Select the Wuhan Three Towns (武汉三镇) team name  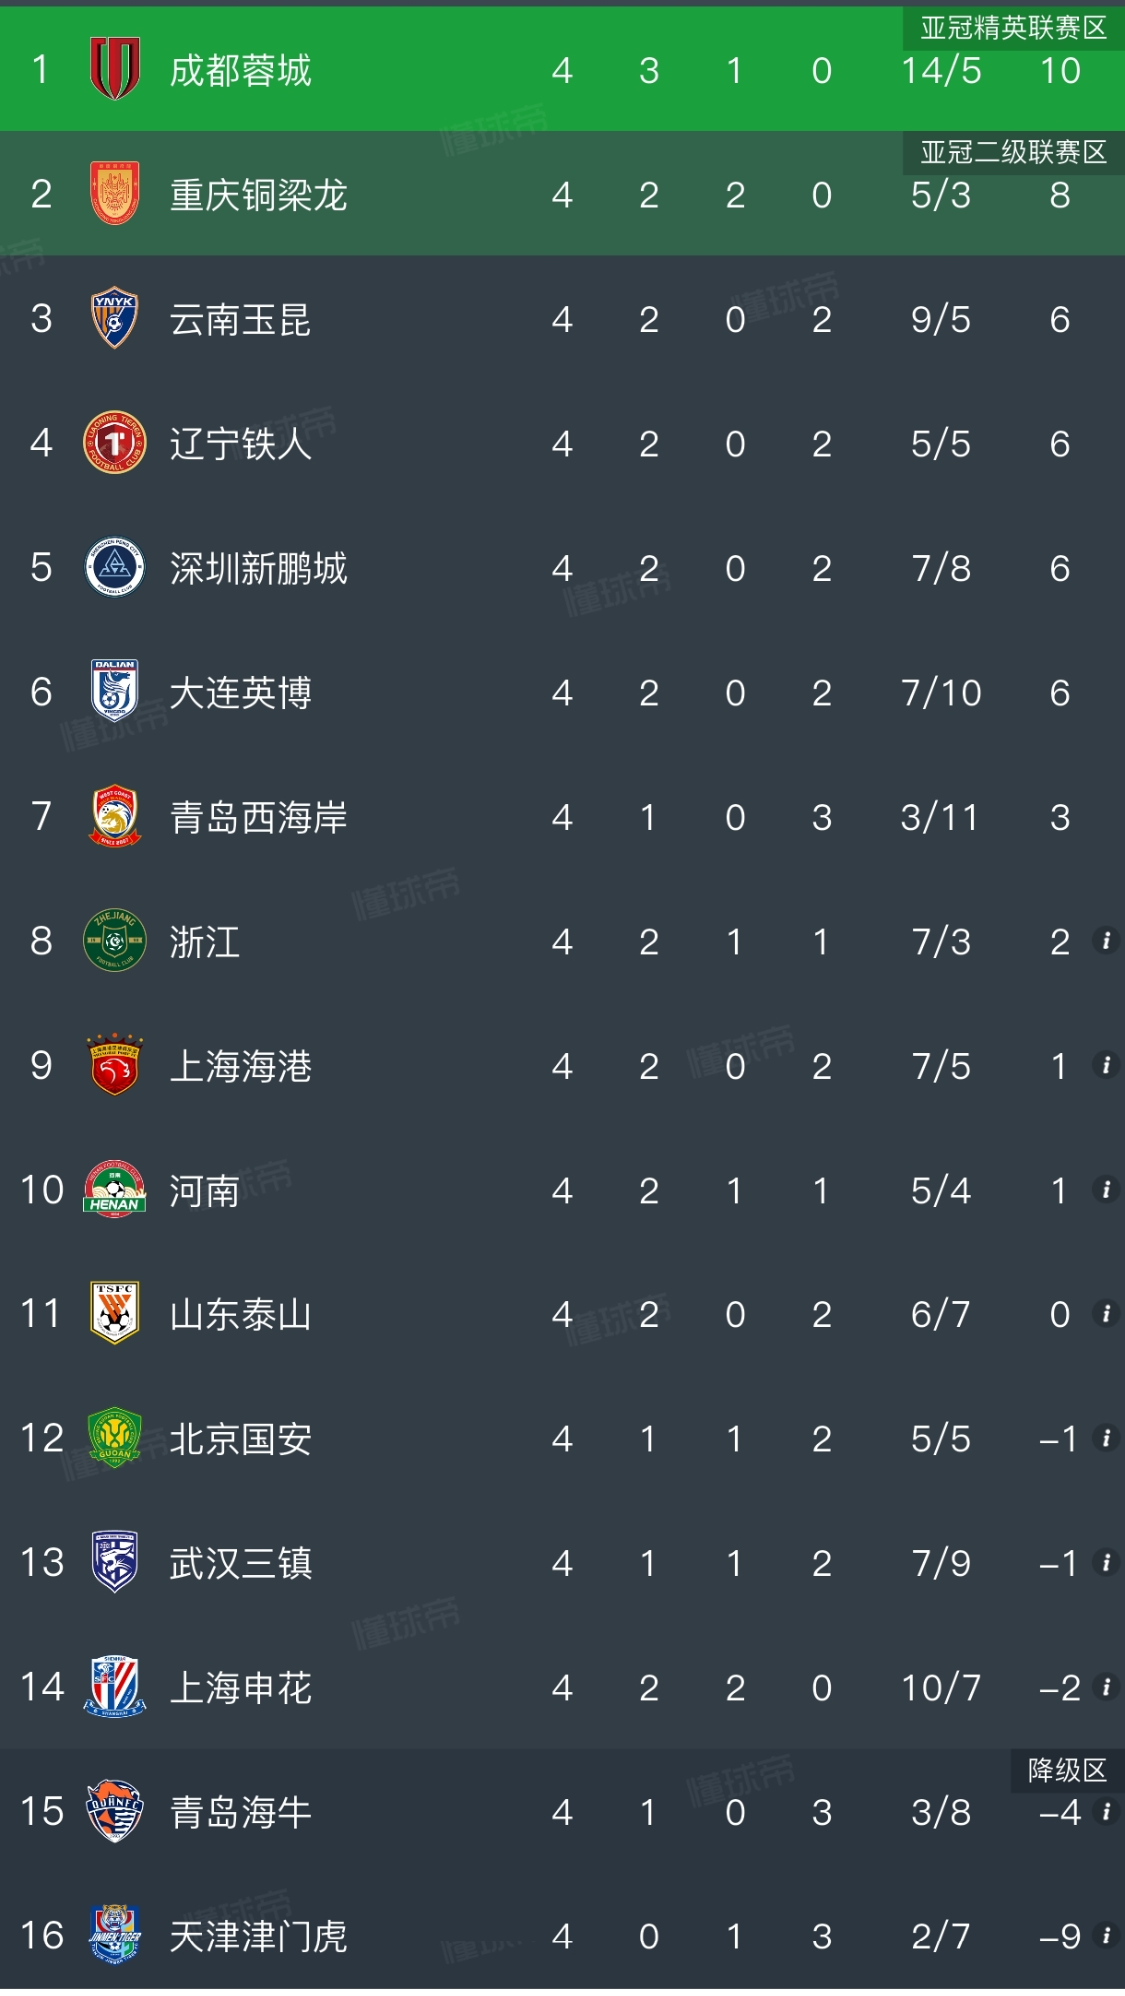pos(240,1563)
